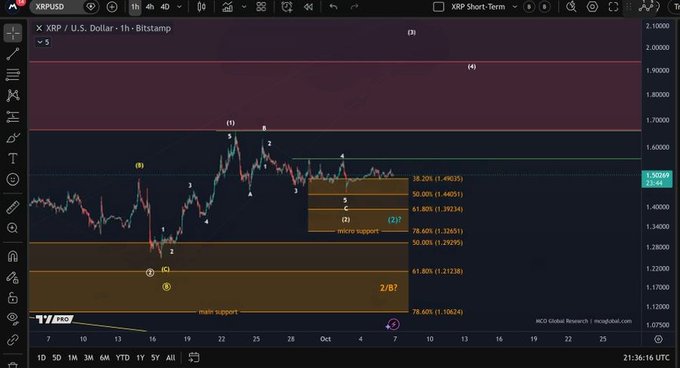Screen dimensions: 680x368
Task: Enter fullscreen mode
Action: coord(613,7)
